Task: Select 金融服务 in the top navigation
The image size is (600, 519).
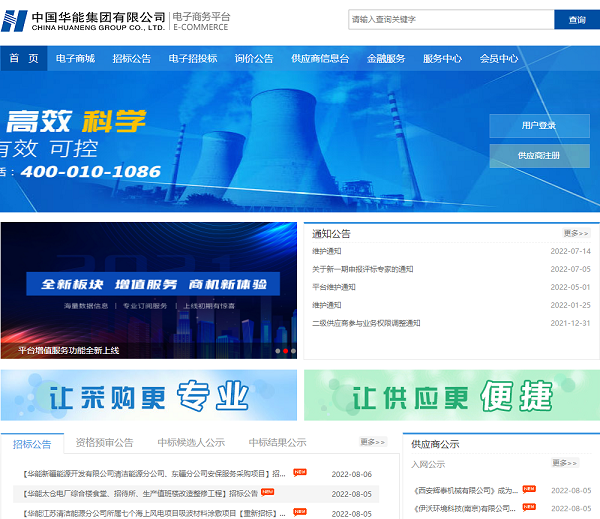Action: click(x=386, y=59)
